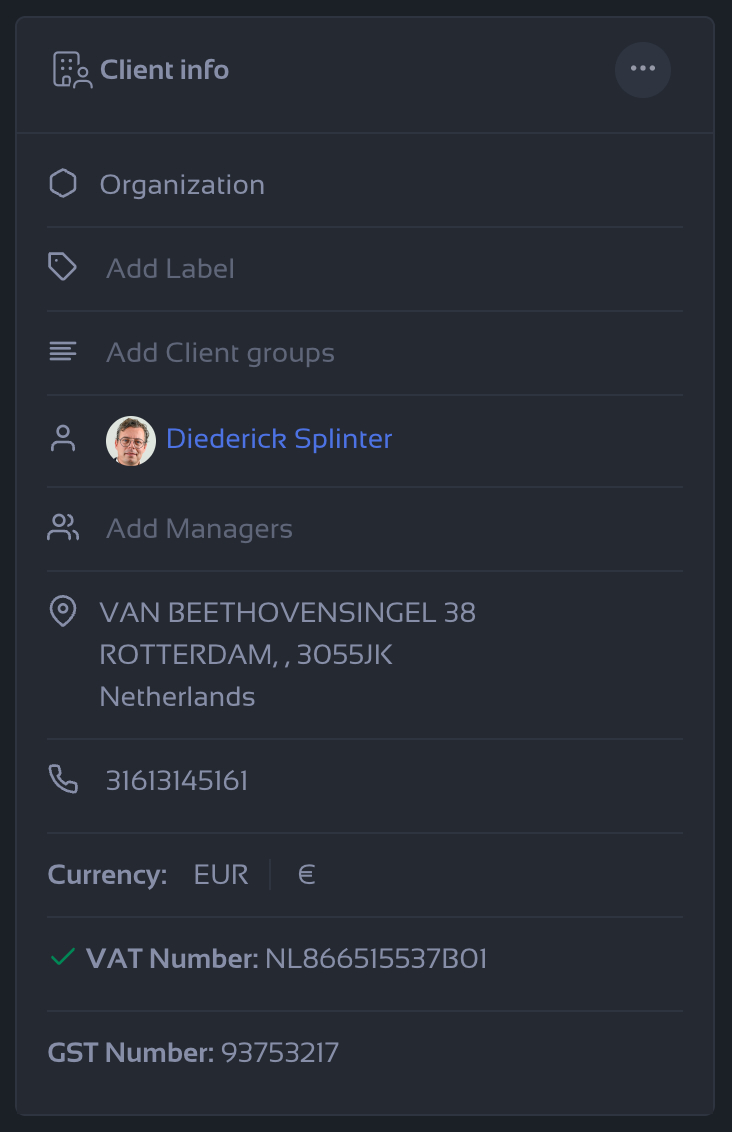Click the contact person icon
732x1132 pixels.
(x=63, y=438)
